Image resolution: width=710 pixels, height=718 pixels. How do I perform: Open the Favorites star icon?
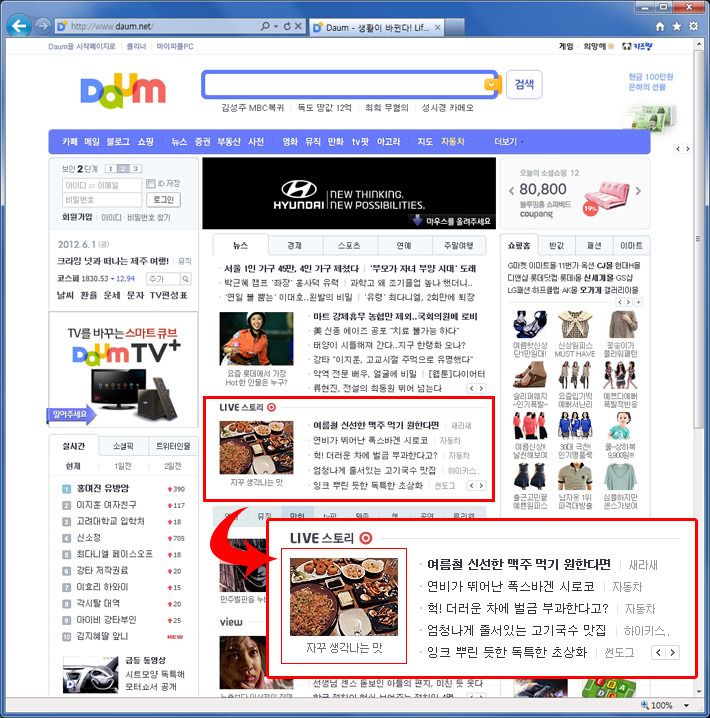coord(677,27)
